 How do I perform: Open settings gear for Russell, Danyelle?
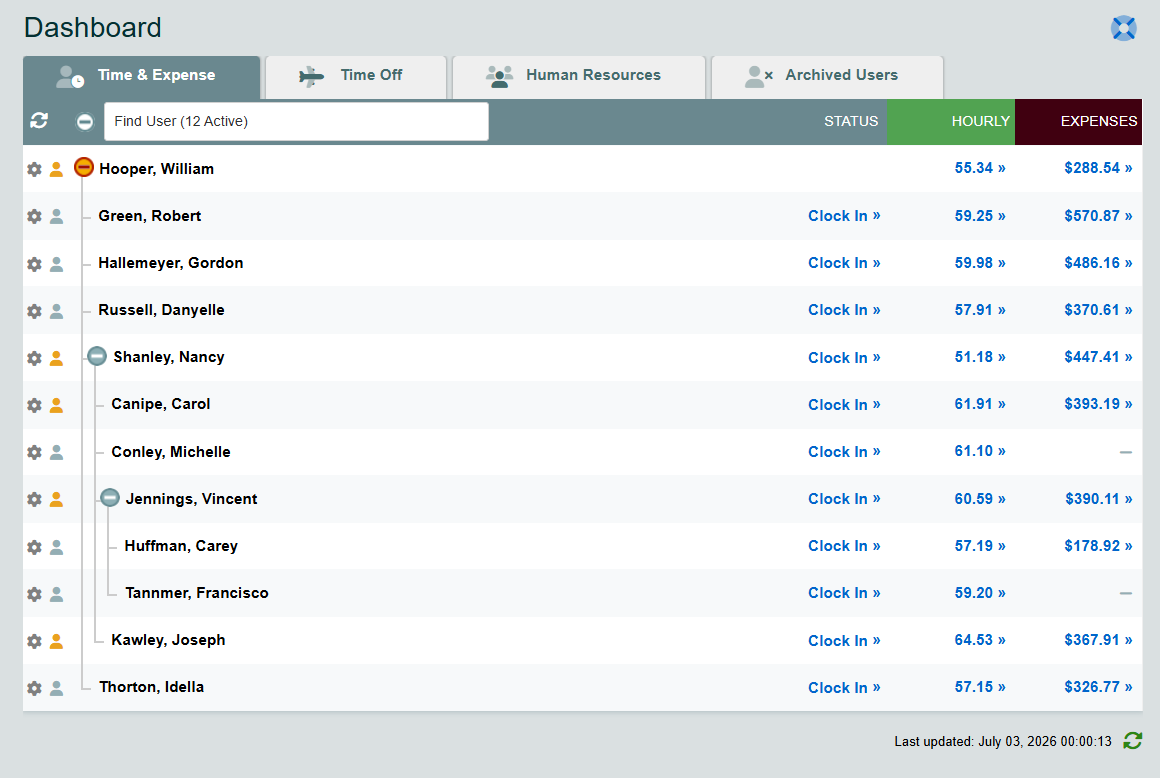pos(34,311)
